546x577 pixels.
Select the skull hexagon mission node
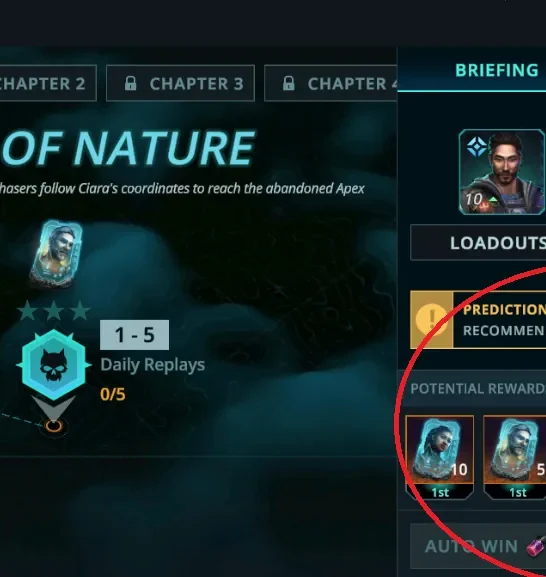click(54, 365)
